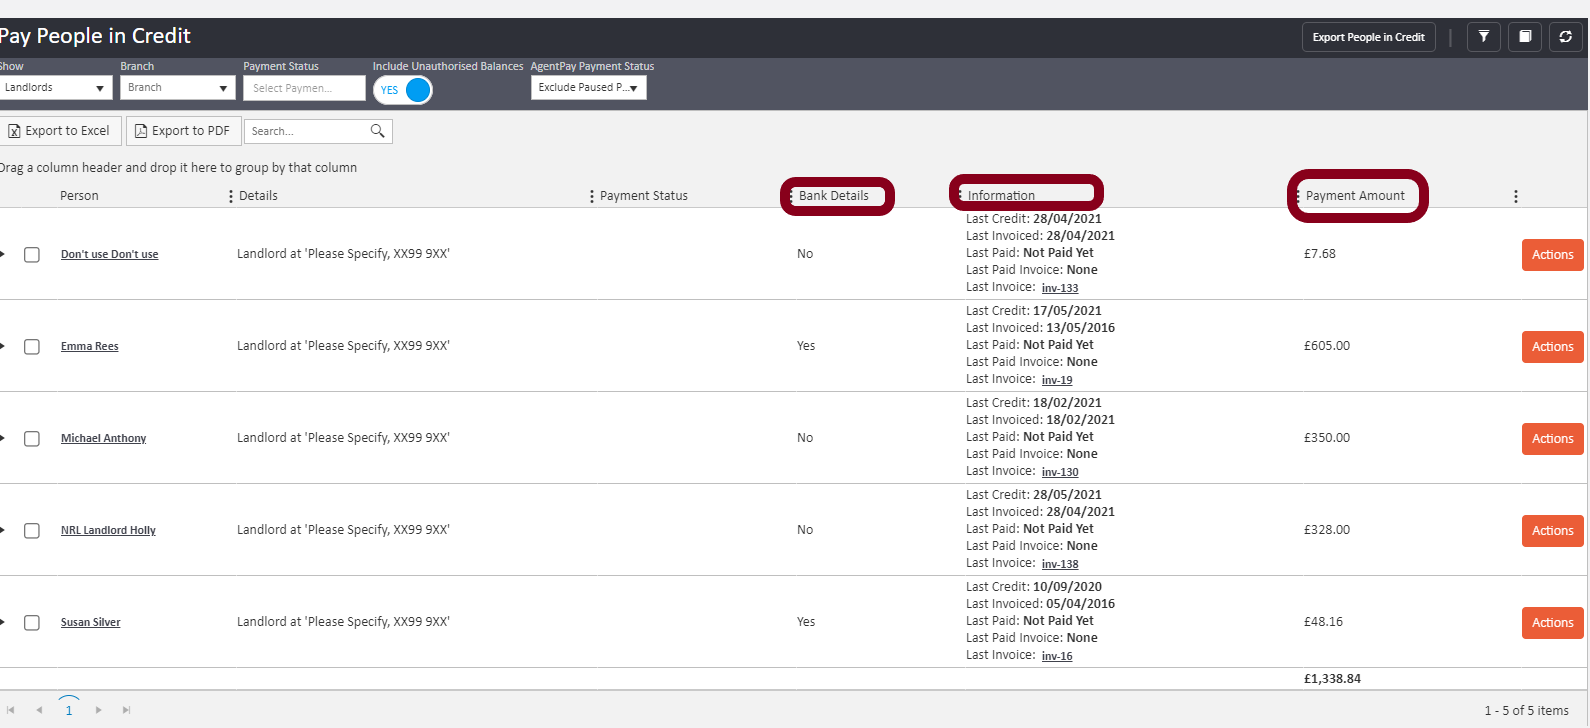Click the Search input field

tap(307, 131)
